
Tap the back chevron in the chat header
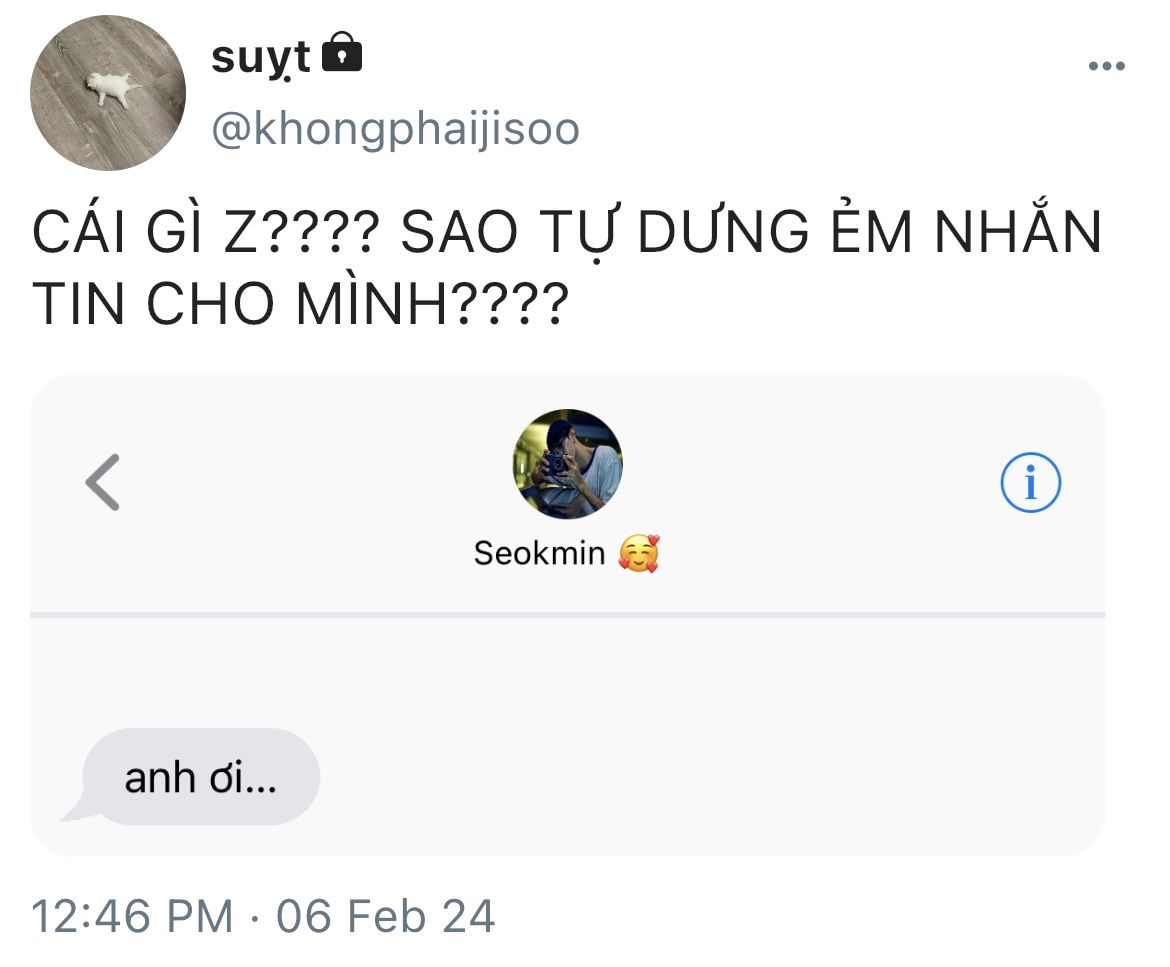click(x=103, y=482)
